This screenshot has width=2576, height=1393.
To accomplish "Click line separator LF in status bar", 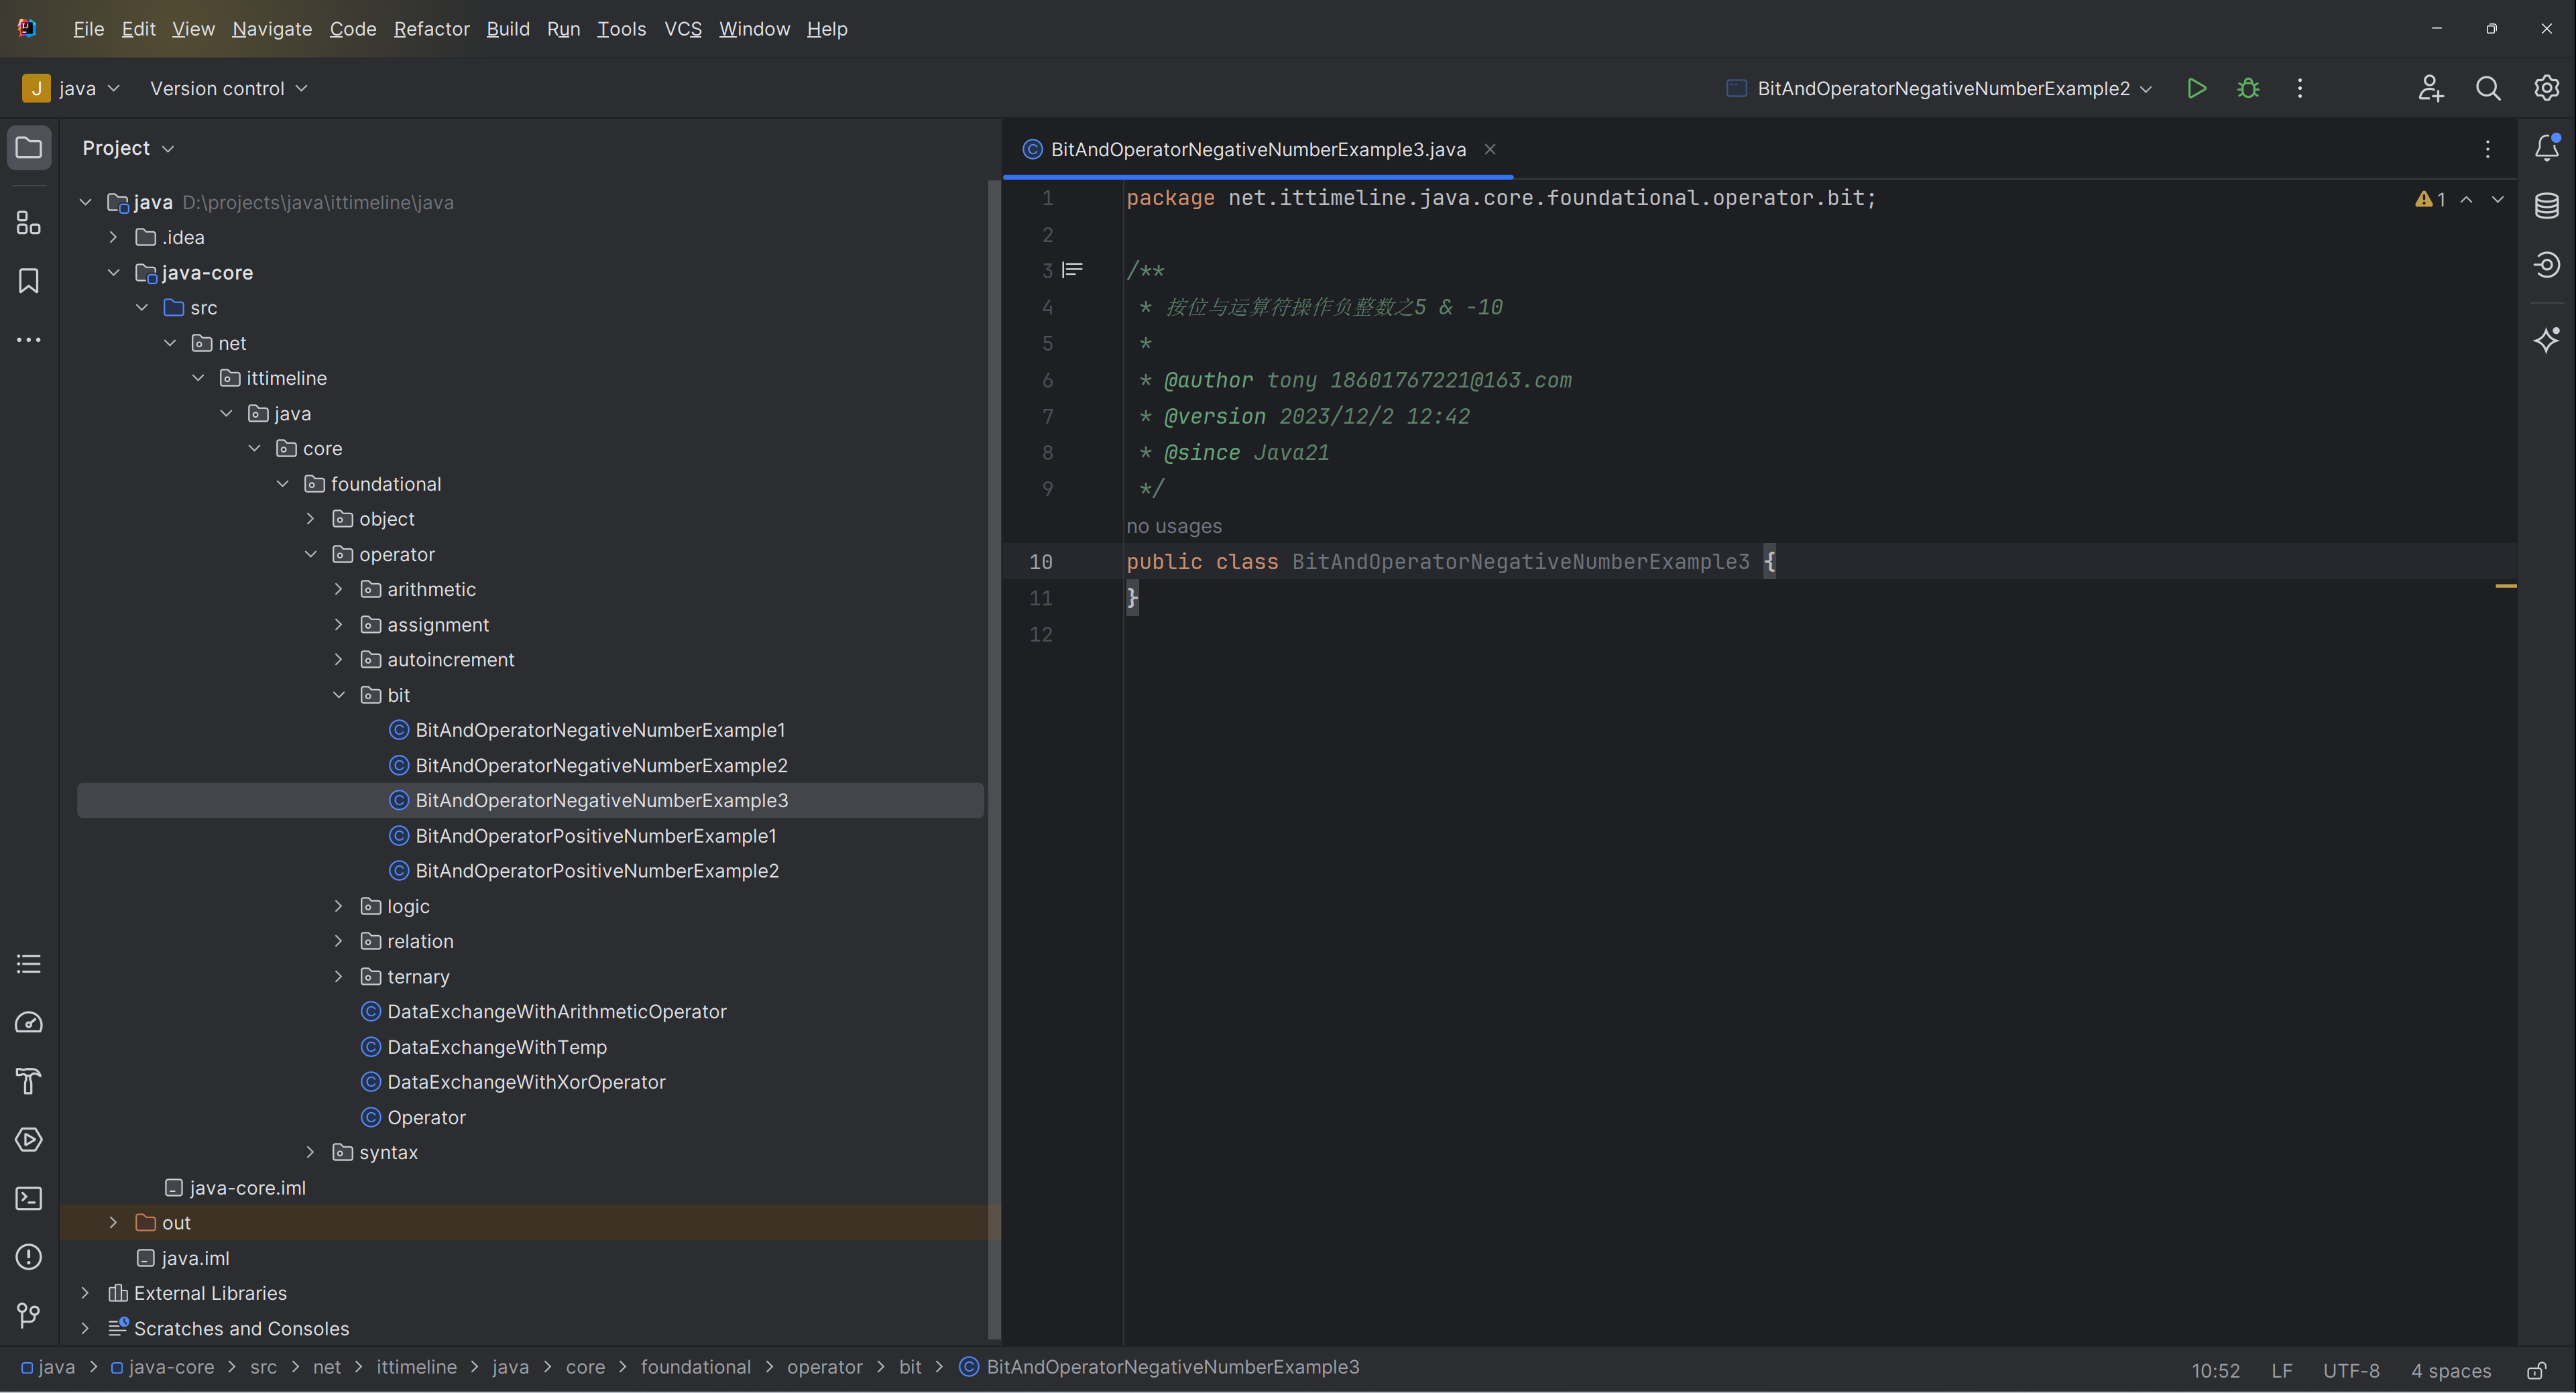I will (2282, 1370).
